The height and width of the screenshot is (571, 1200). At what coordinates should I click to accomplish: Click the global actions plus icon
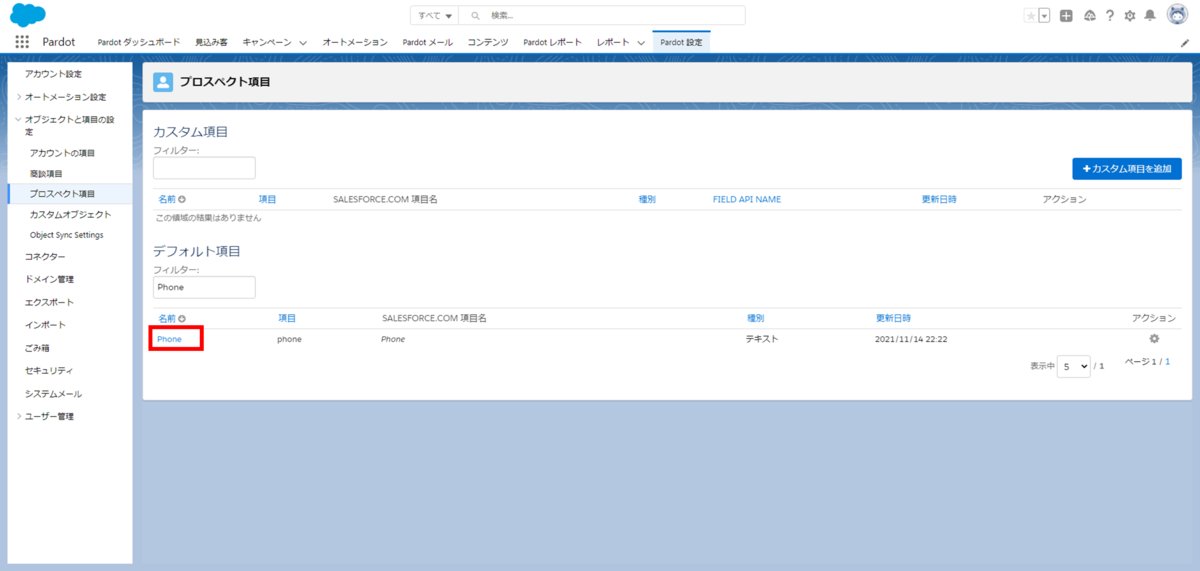pyautogui.click(x=1067, y=15)
